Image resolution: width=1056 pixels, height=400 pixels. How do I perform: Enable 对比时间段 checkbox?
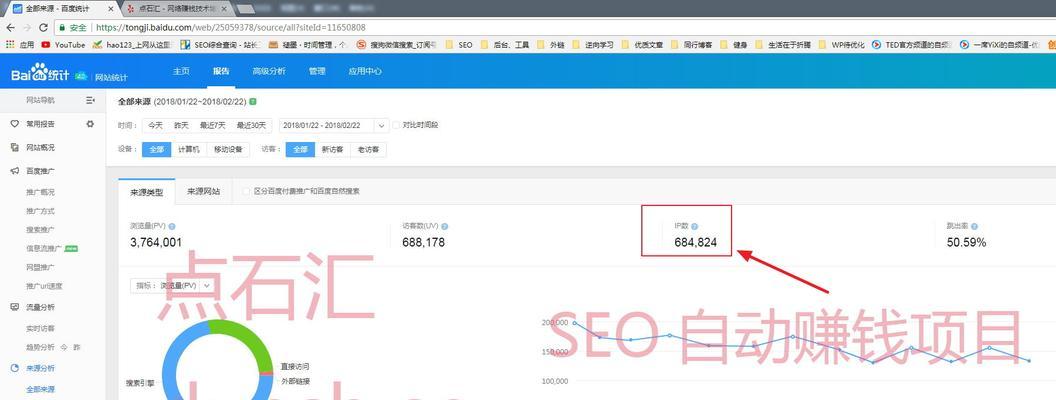[396, 125]
